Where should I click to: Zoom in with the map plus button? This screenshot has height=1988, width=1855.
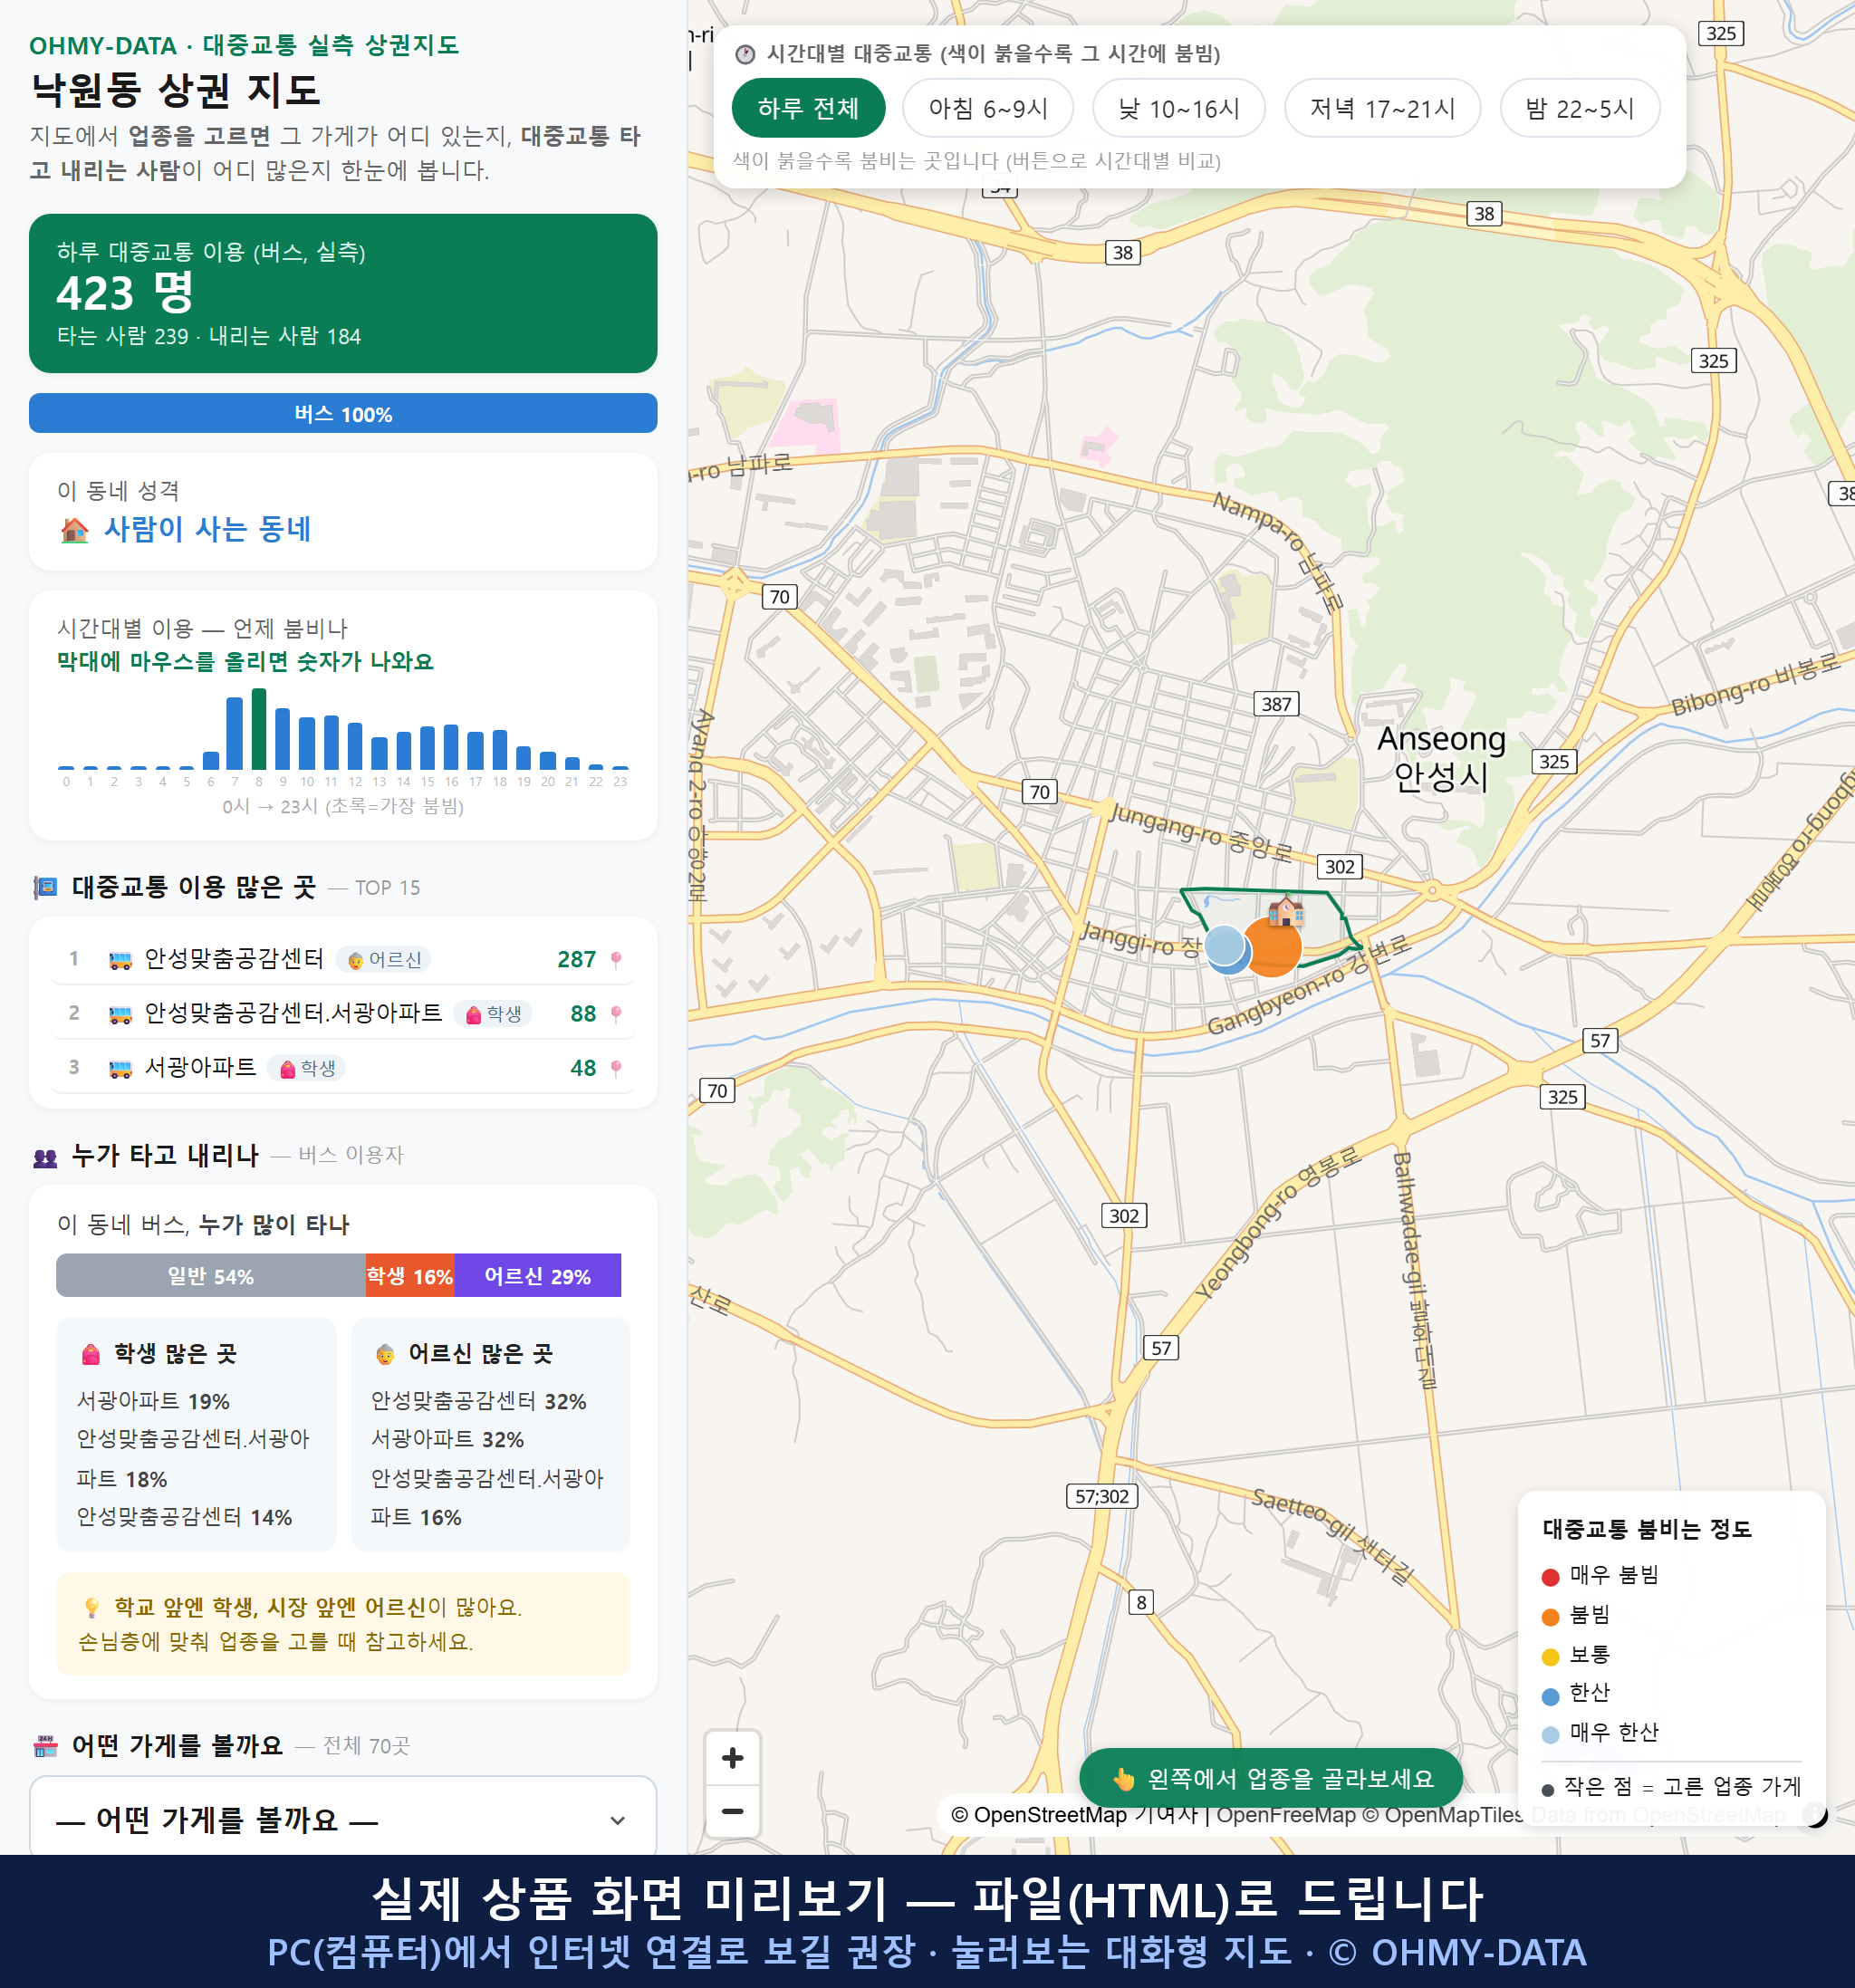[732, 1758]
